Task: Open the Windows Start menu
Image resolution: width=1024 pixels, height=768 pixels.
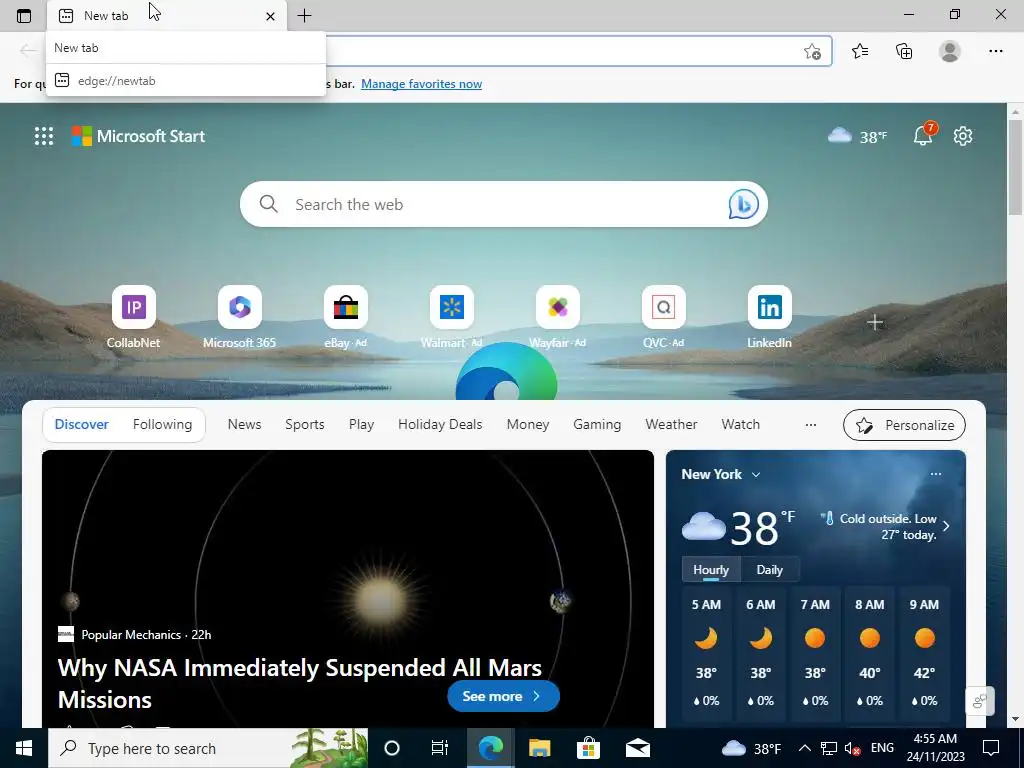Action: point(24,748)
